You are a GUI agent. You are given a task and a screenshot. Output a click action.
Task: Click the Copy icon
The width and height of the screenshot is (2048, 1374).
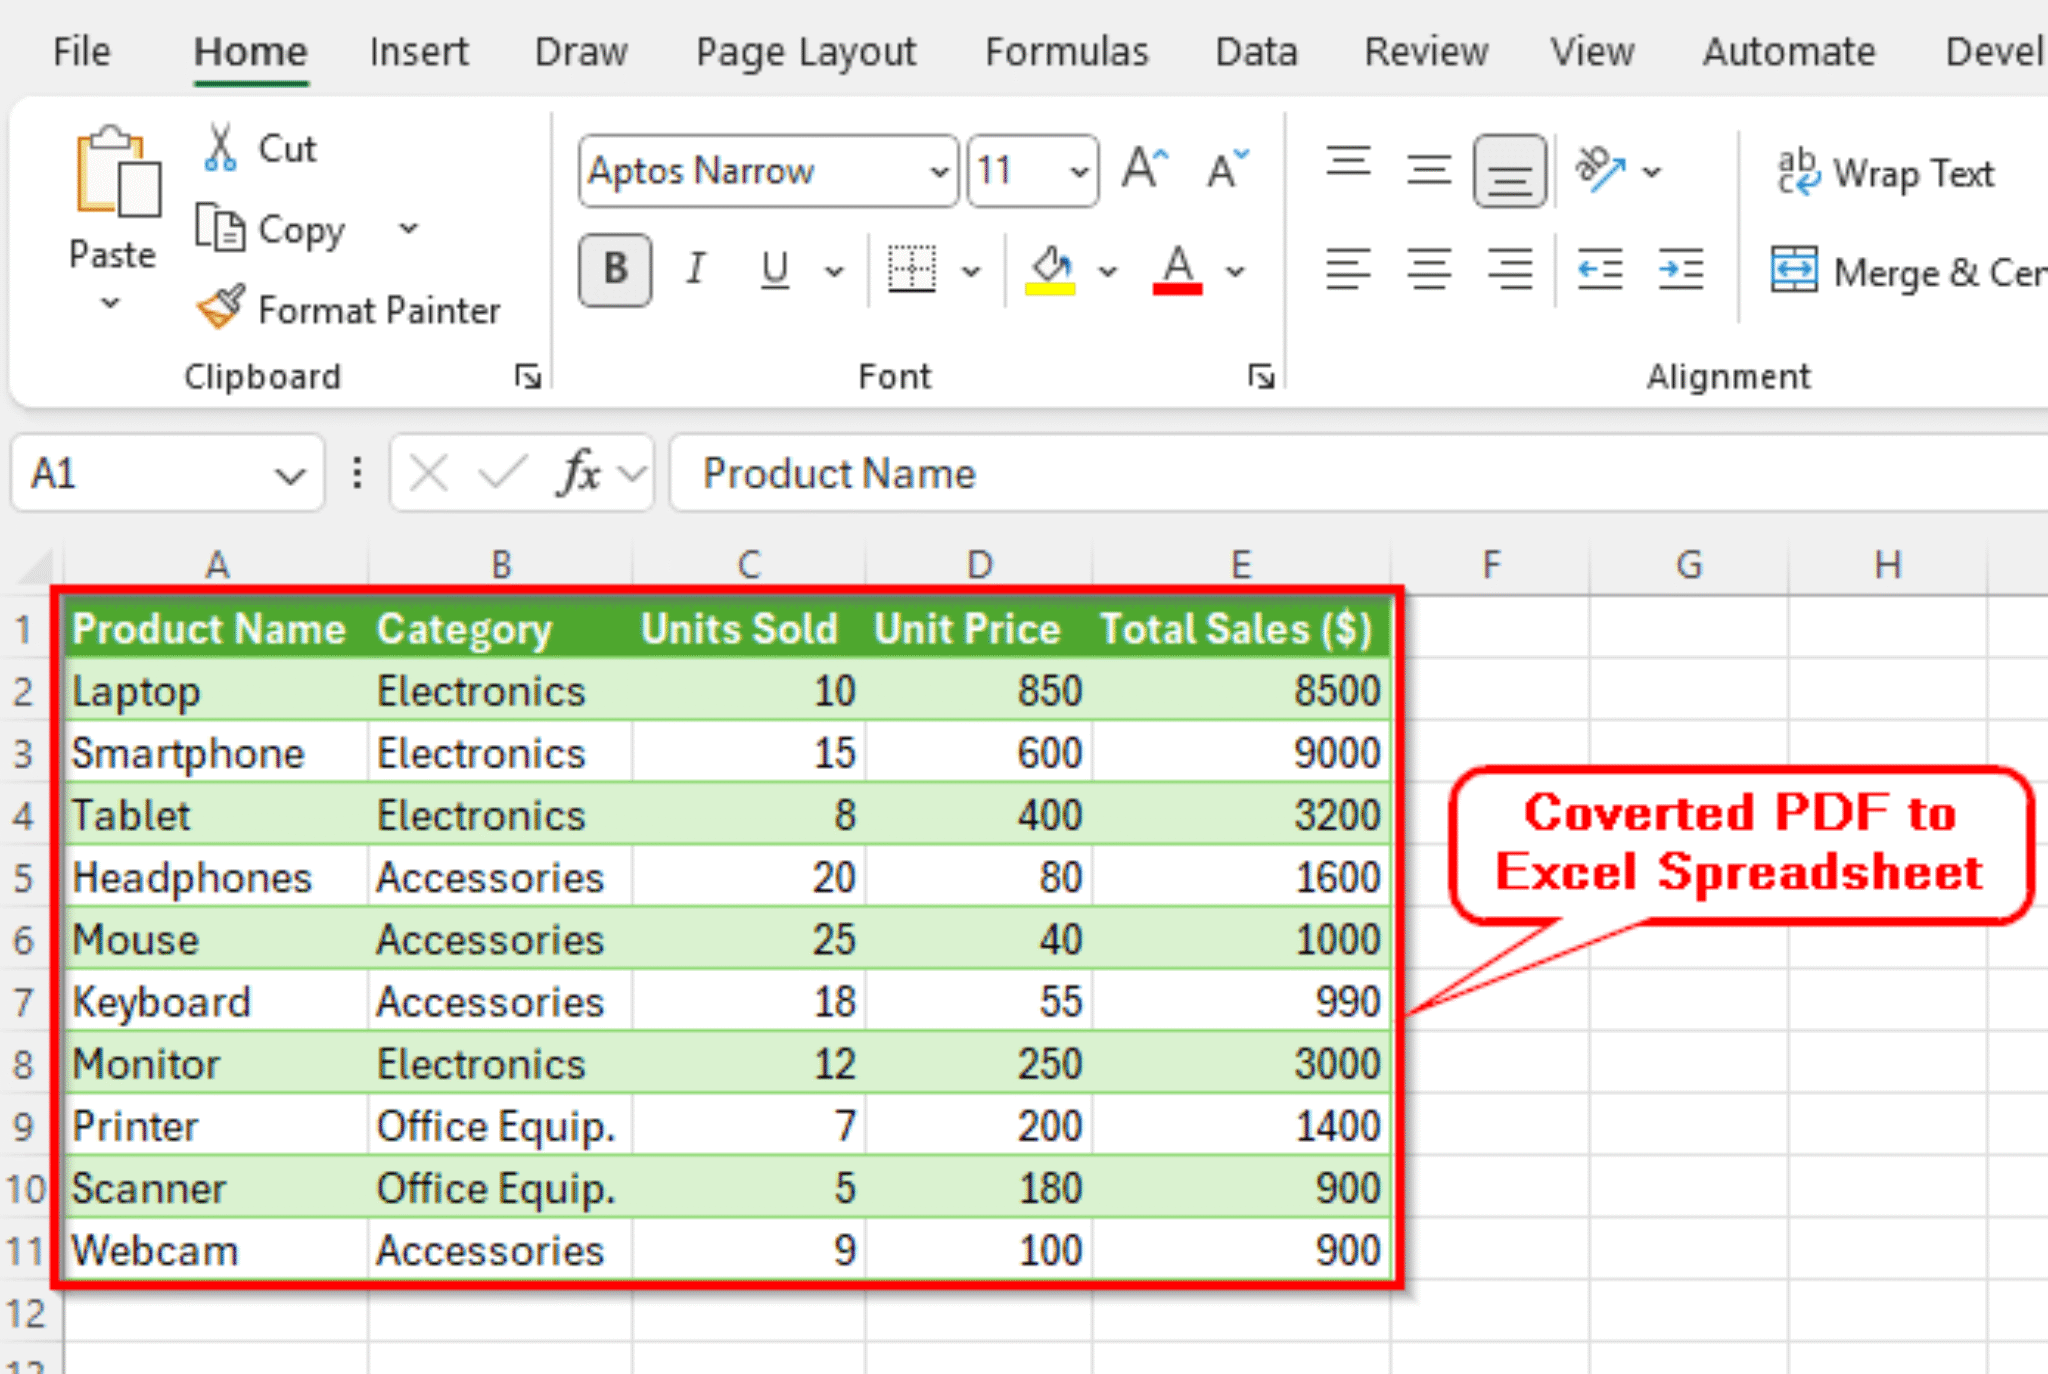(220, 228)
